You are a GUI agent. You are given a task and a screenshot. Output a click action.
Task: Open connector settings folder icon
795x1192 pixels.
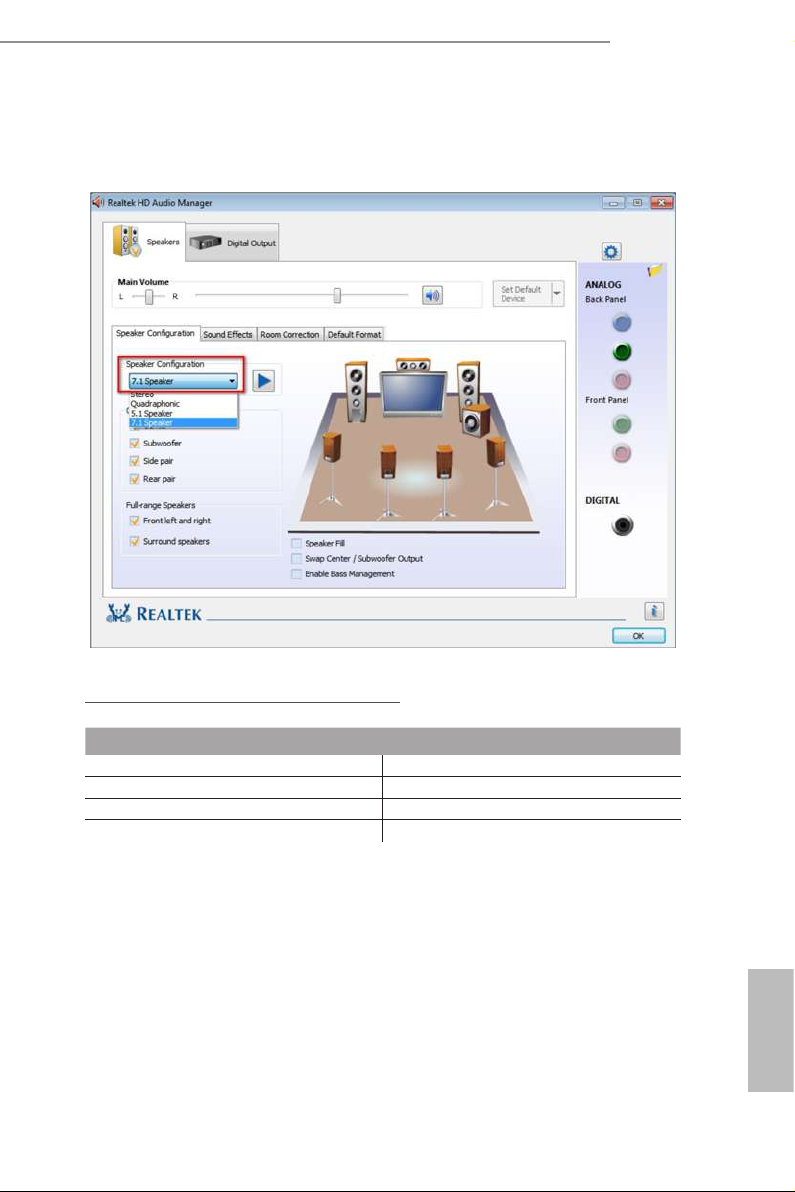(x=654, y=271)
